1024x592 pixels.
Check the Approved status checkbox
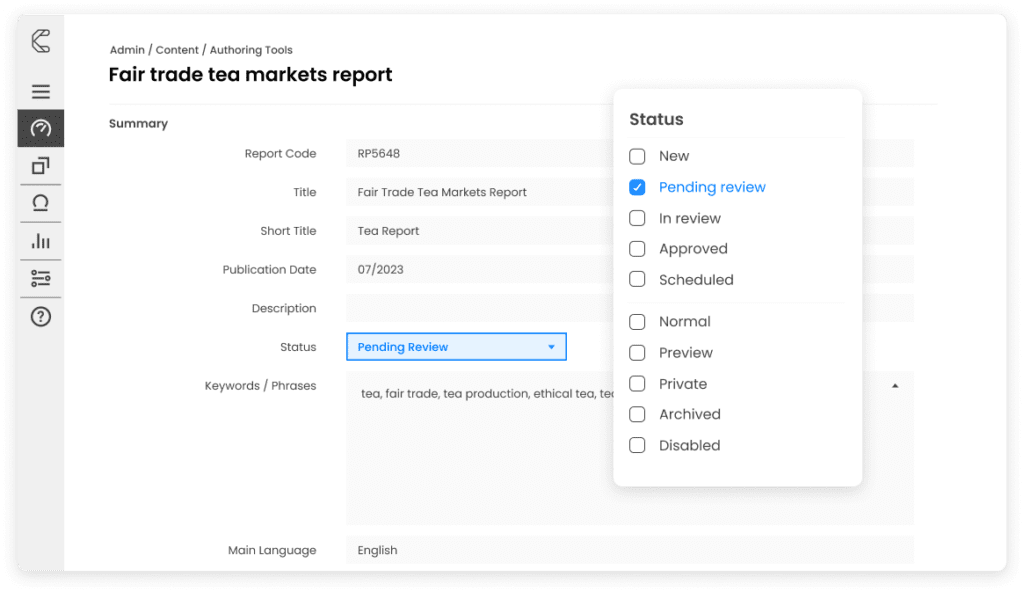(x=637, y=249)
